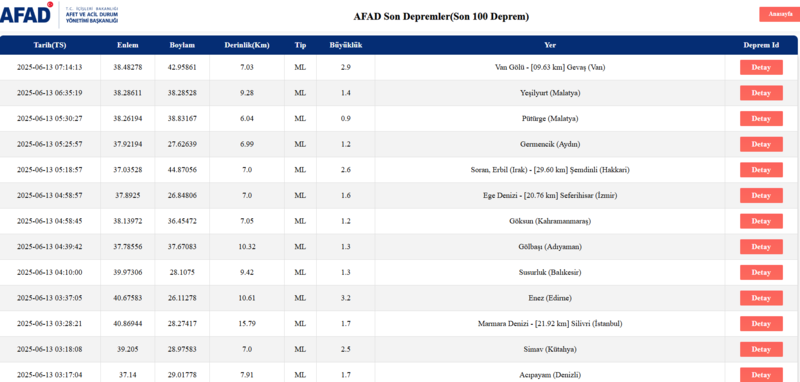Select timestamp 2025-06-13 06:35:19

[x=49, y=93]
